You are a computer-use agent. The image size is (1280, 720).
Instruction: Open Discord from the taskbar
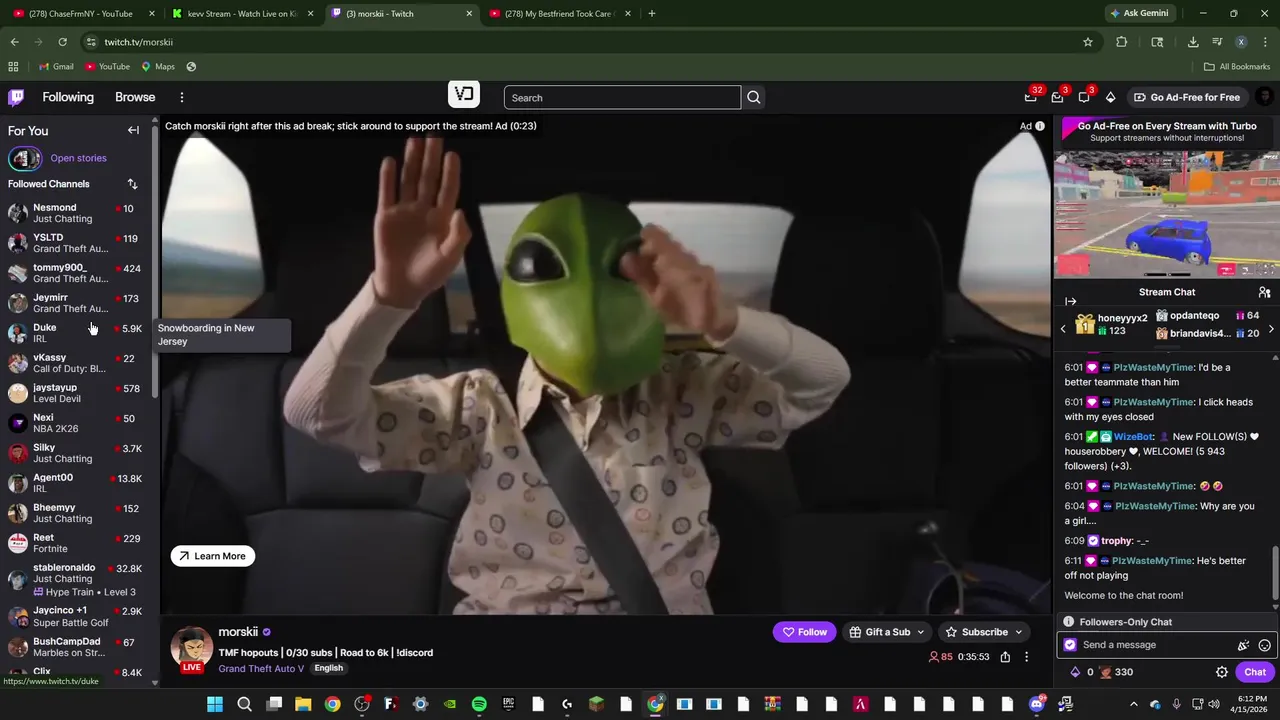[x=1036, y=705]
